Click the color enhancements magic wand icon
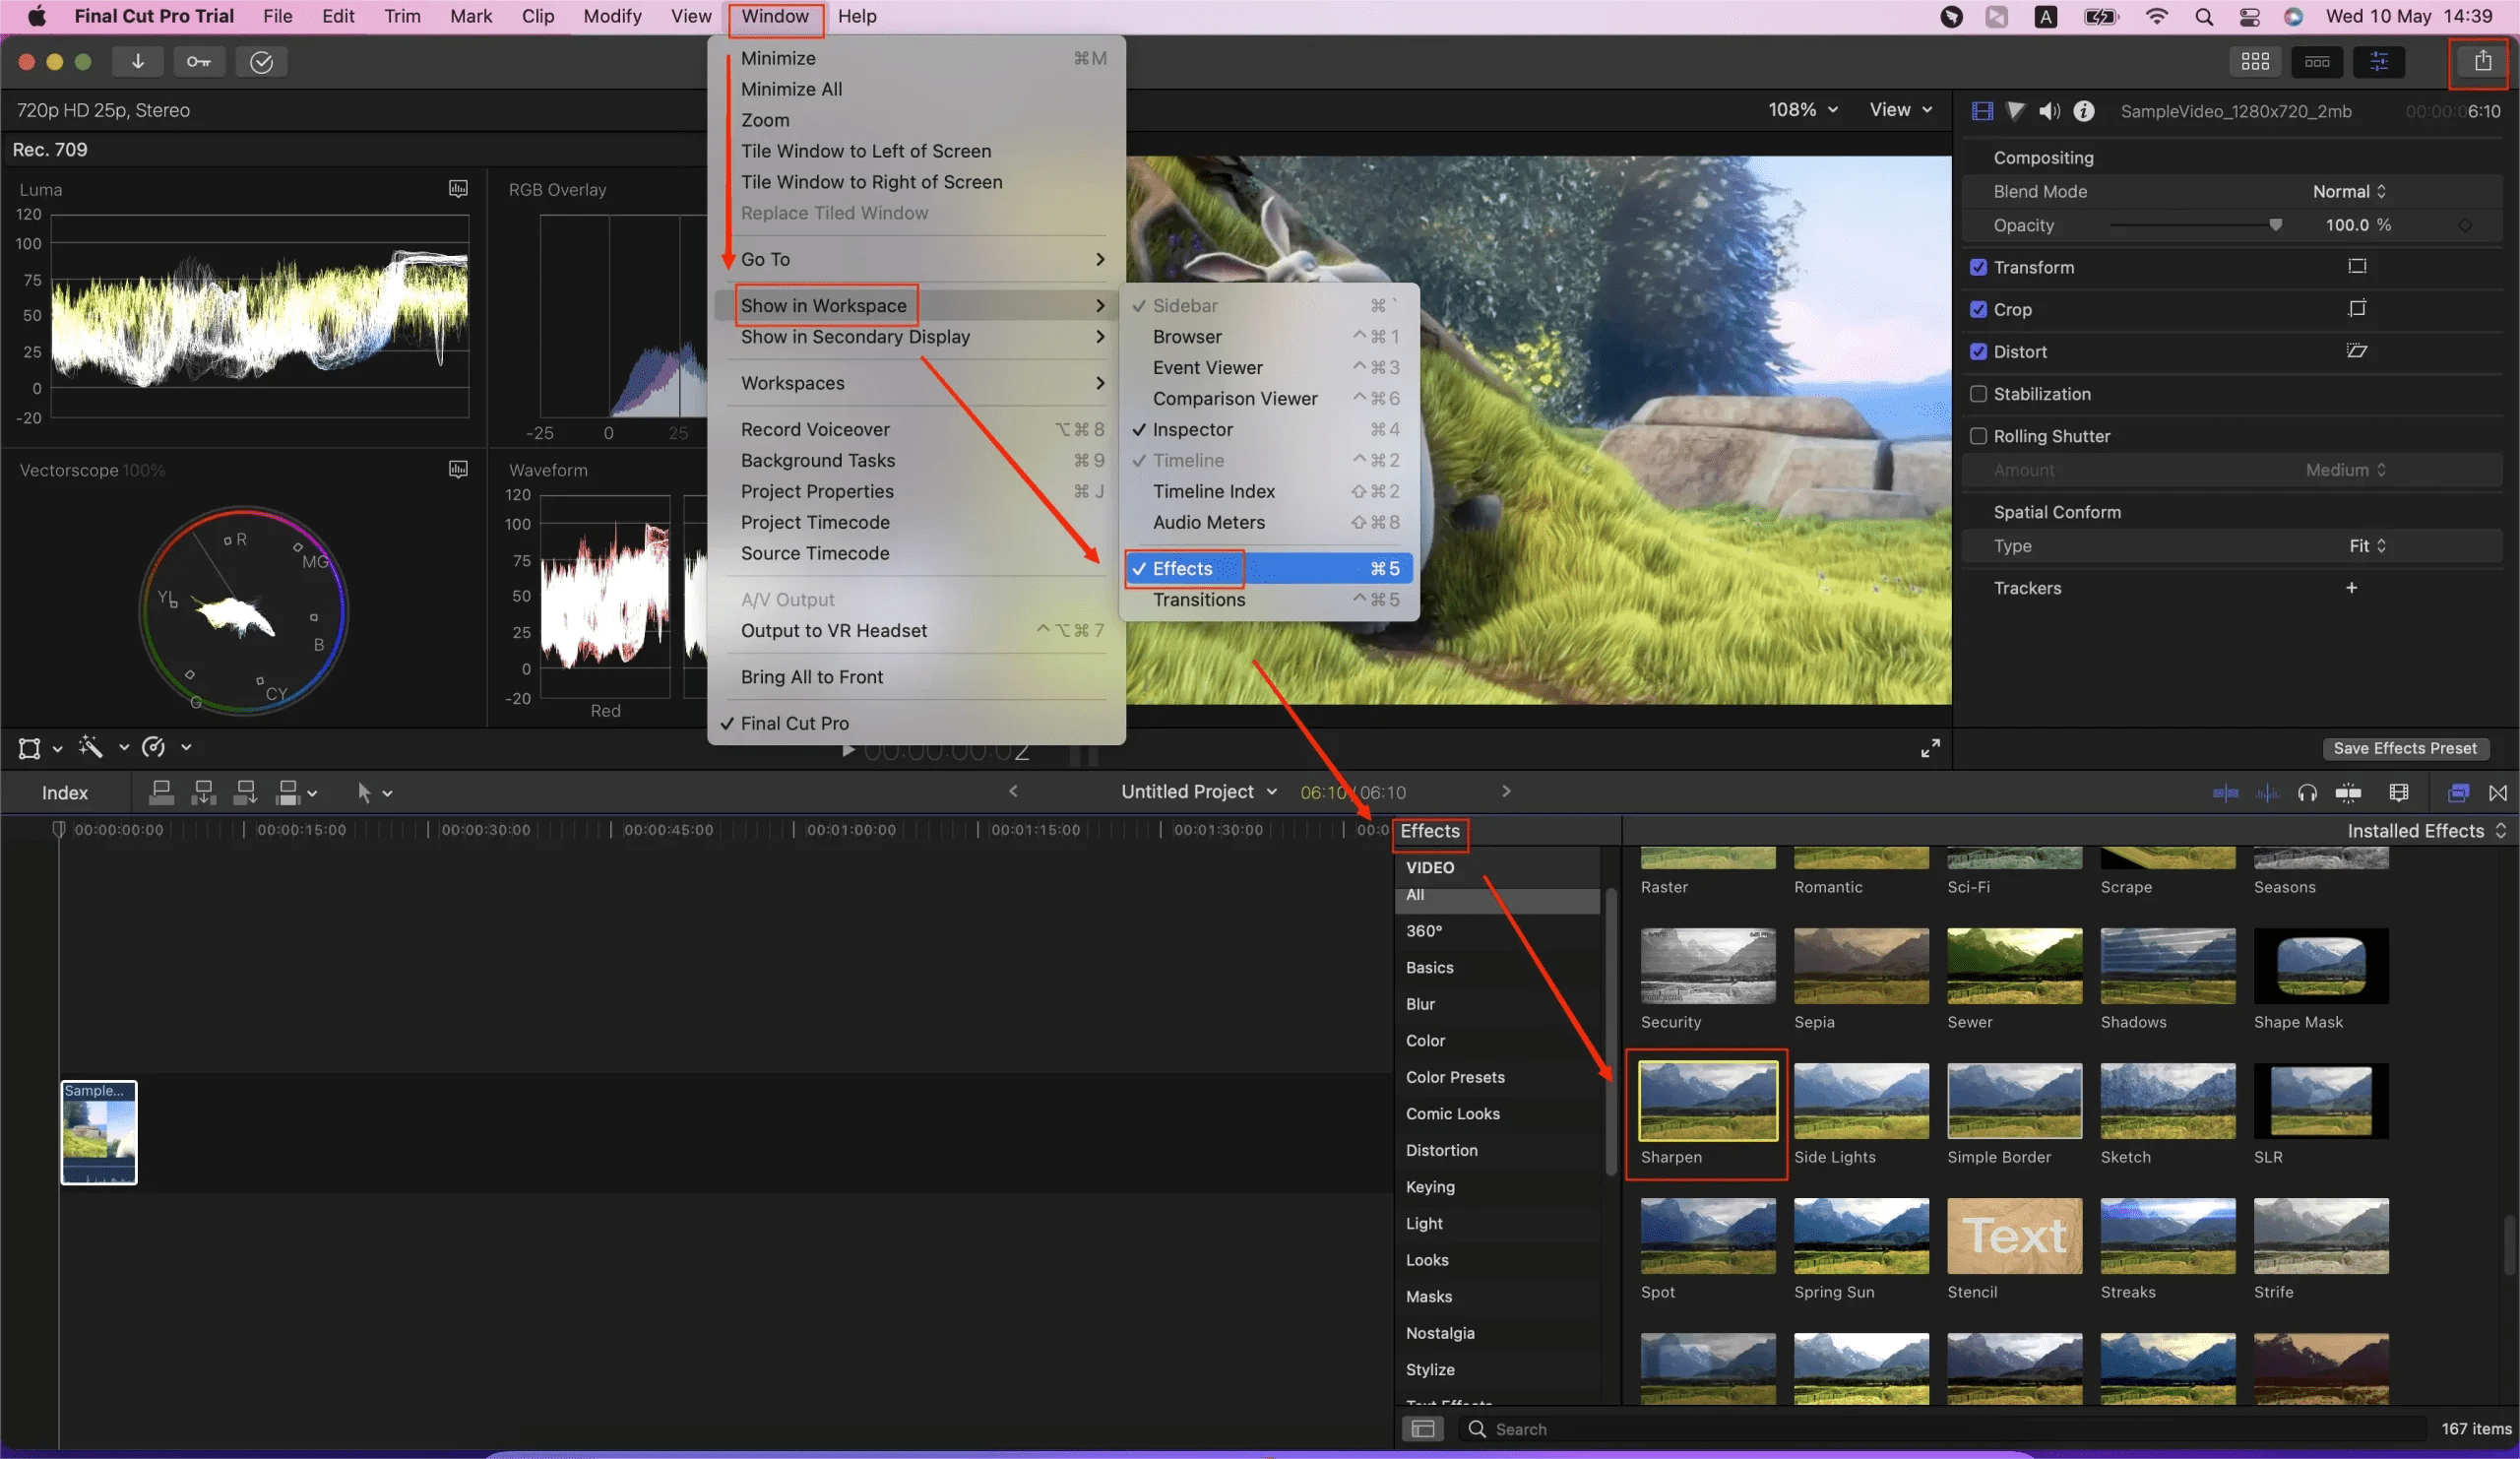The height and width of the screenshot is (1459, 2520). coord(92,748)
